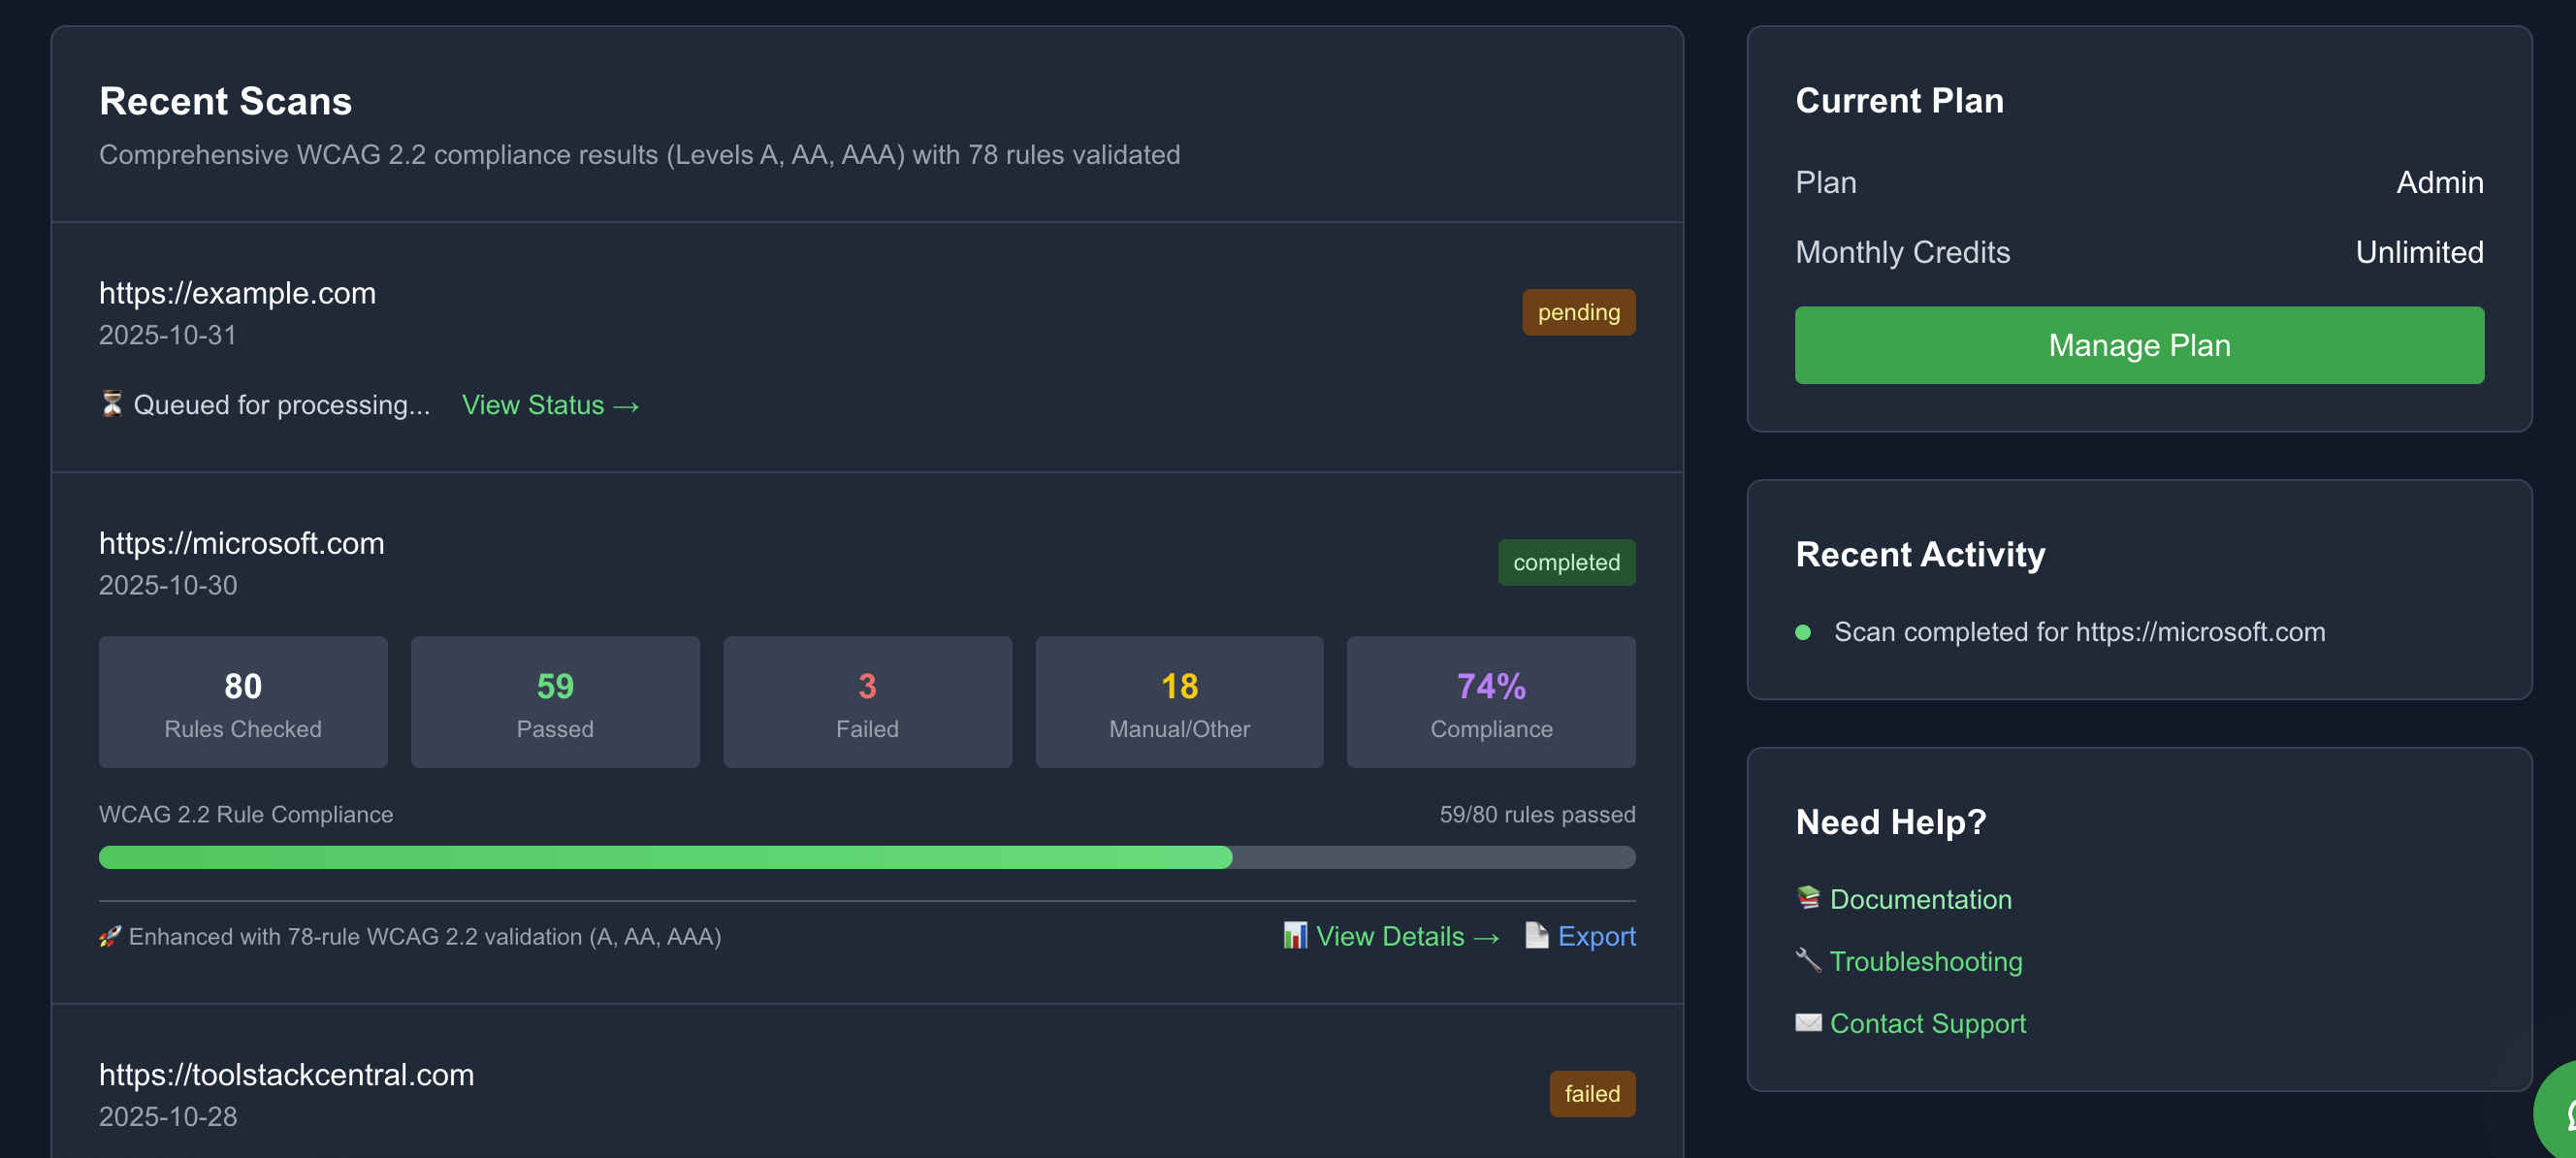
Task: Open the Troubleshooting help link
Action: tap(1925, 961)
